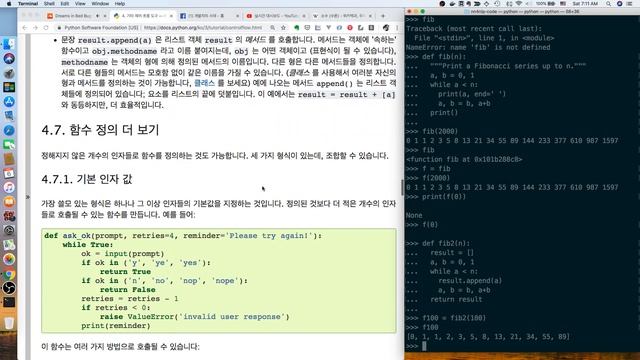Switch to the YouTube browser tab
Image resolution: width=640 pixels, height=360 pixels.
pyautogui.click(x=276, y=16)
